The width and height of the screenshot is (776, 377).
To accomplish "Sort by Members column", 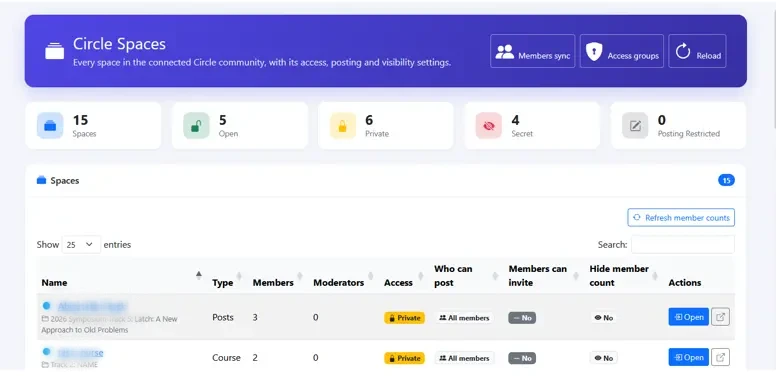I will click(x=278, y=276).
